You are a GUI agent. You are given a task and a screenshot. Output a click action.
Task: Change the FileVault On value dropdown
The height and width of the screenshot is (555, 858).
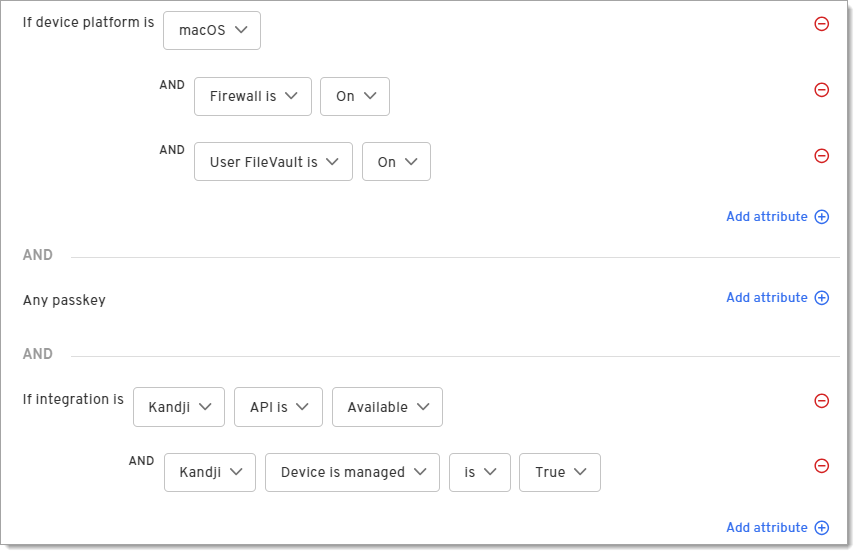coord(396,162)
